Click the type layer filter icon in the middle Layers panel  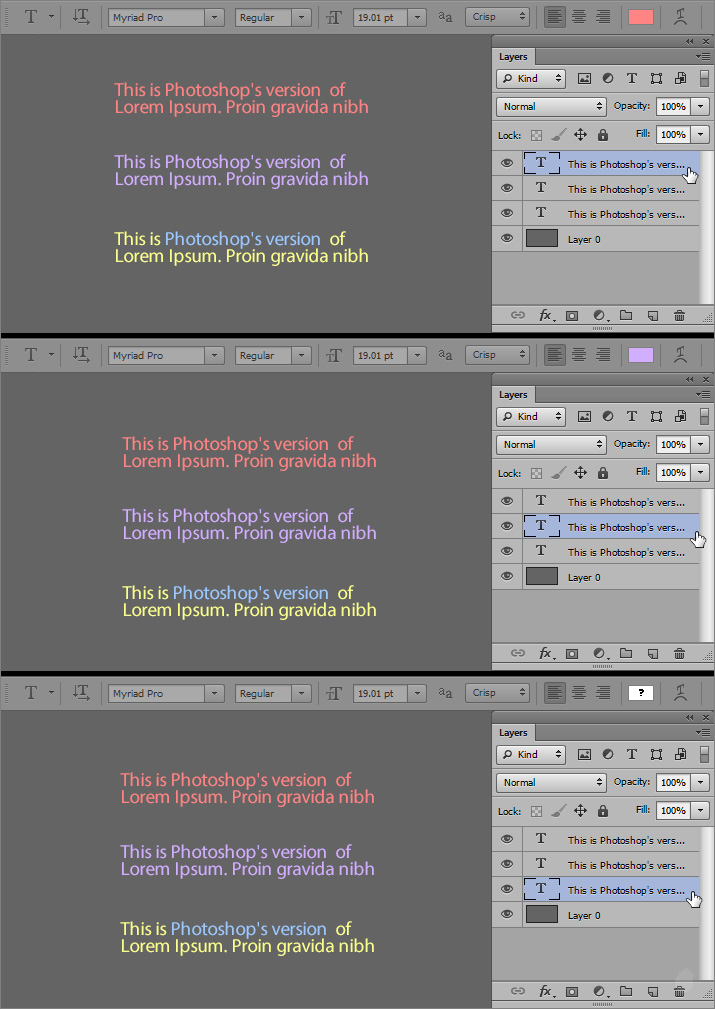pos(632,416)
